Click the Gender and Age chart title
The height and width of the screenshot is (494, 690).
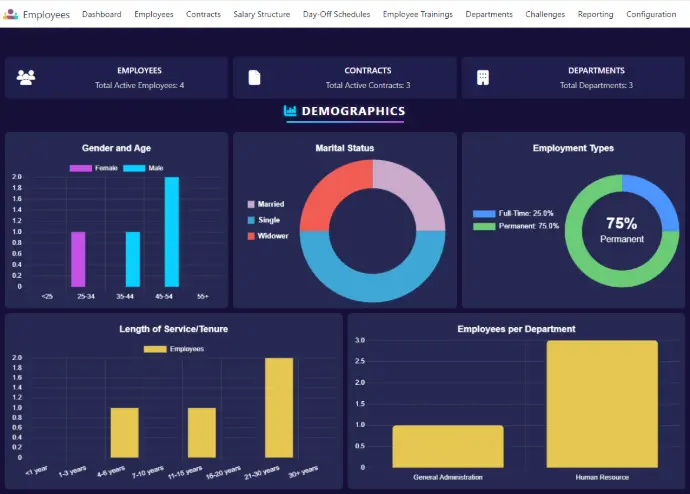[116, 148]
